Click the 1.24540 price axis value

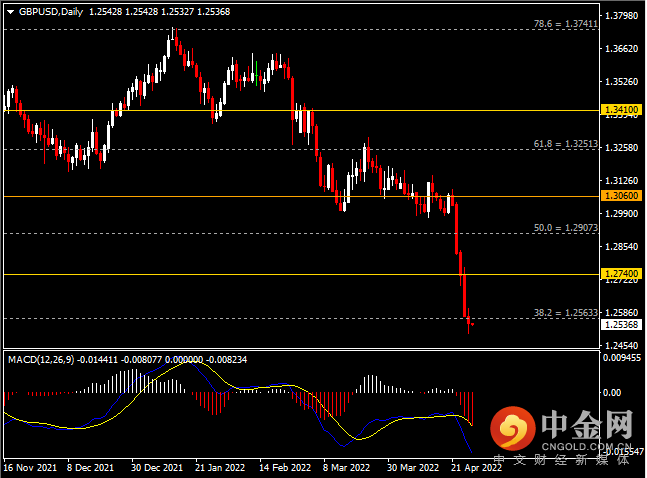point(621,345)
